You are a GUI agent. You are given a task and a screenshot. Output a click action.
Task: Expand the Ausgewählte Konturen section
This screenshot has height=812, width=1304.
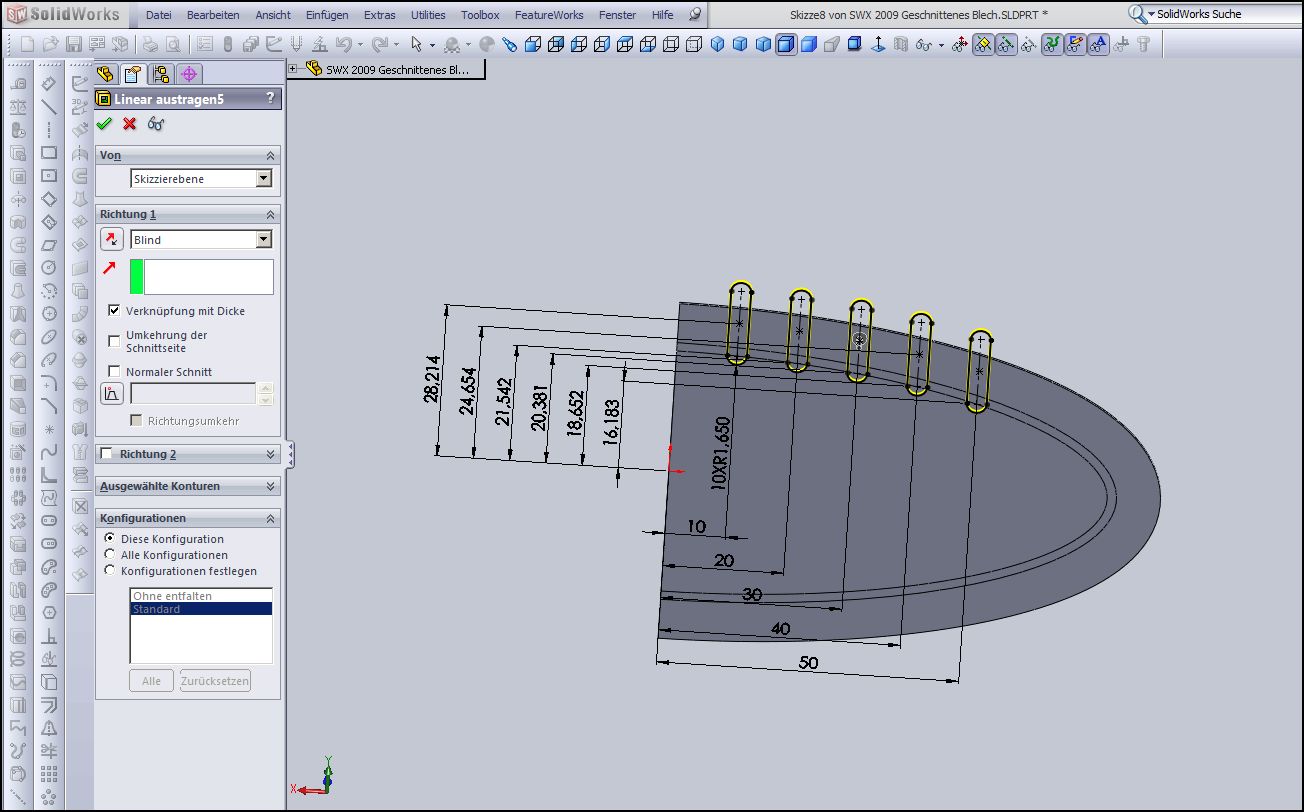click(270, 486)
